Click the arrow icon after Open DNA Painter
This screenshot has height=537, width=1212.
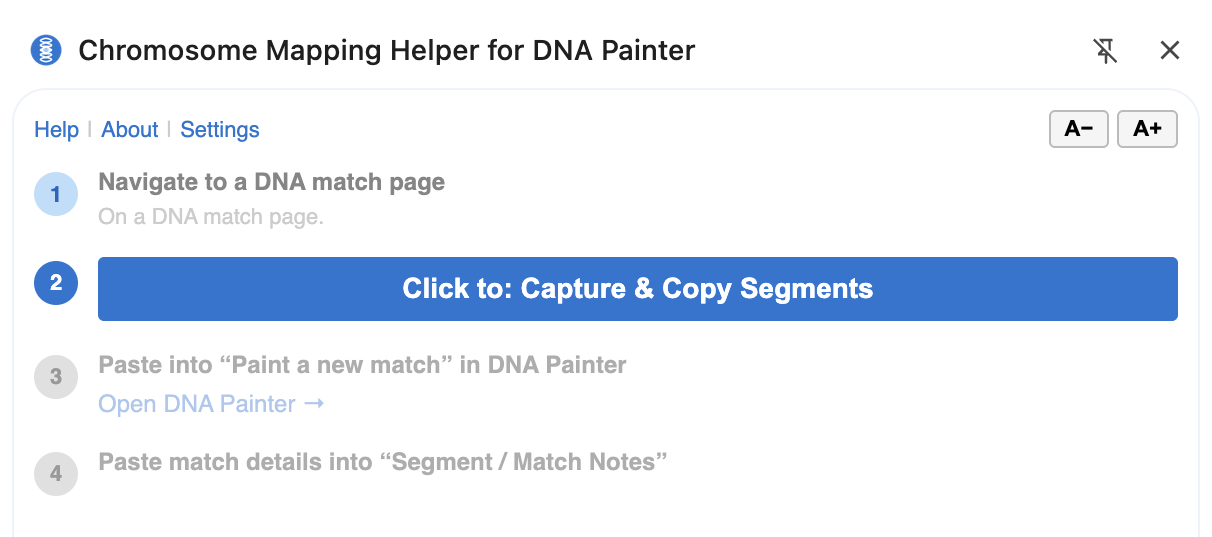(x=314, y=404)
